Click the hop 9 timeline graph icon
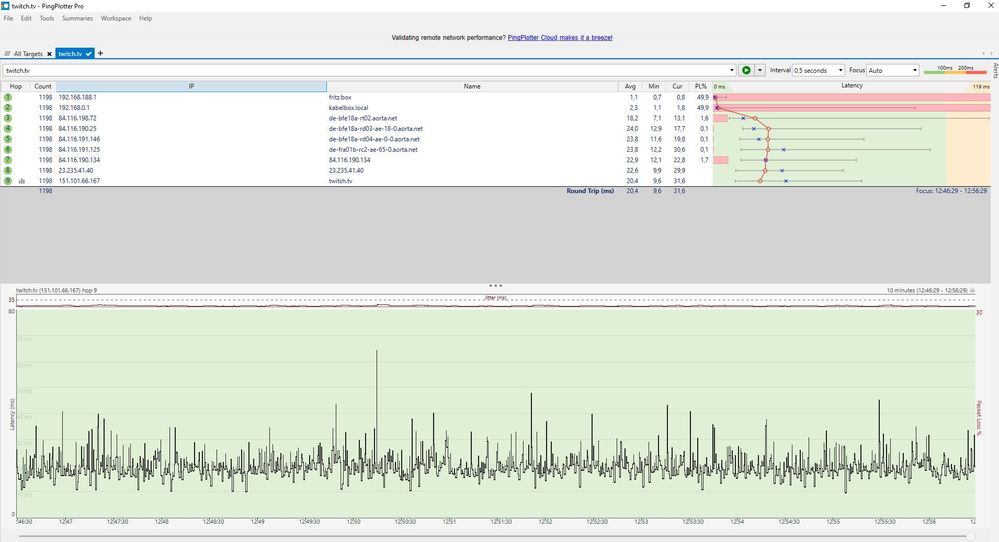 [x=22, y=181]
